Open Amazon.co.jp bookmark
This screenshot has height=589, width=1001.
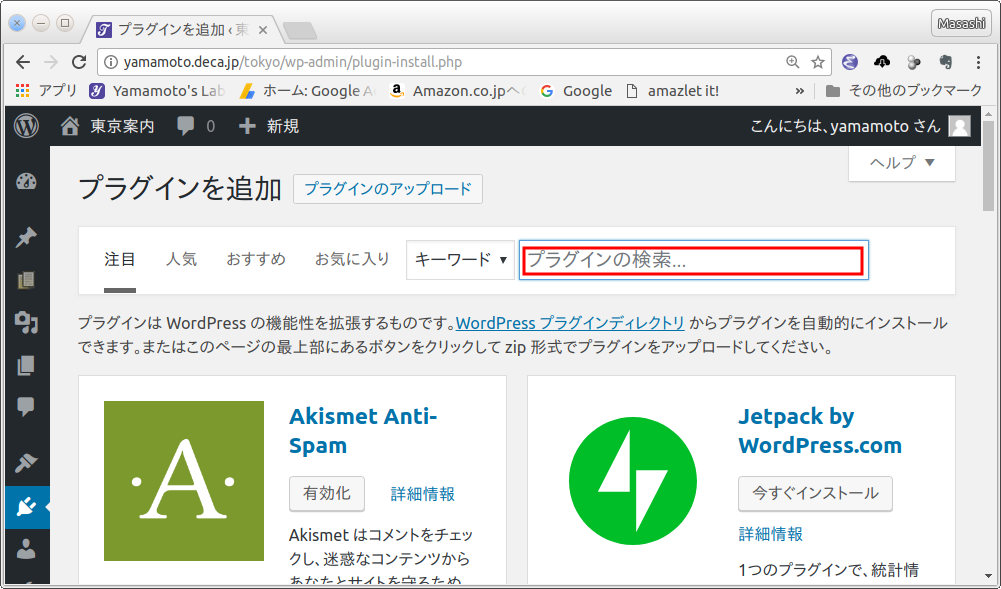(x=457, y=91)
